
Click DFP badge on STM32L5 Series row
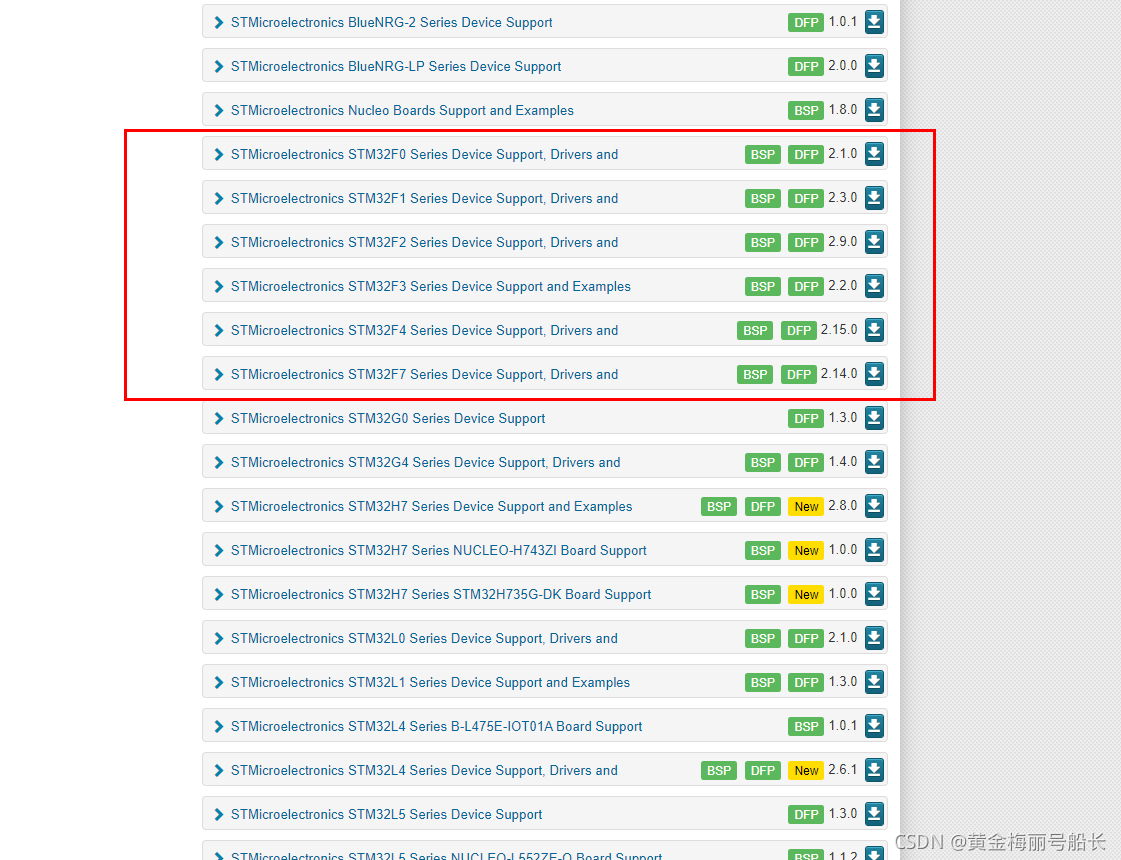click(x=806, y=814)
